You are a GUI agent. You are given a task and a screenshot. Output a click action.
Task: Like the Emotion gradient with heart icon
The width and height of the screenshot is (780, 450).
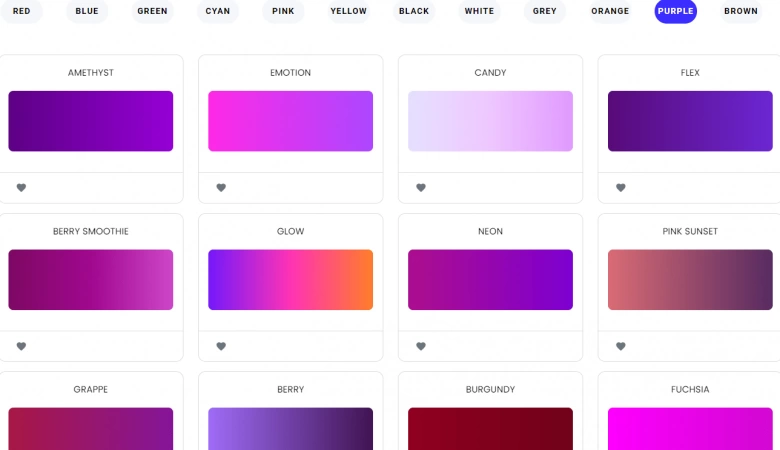pyautogui.click(x=221, y=188)
